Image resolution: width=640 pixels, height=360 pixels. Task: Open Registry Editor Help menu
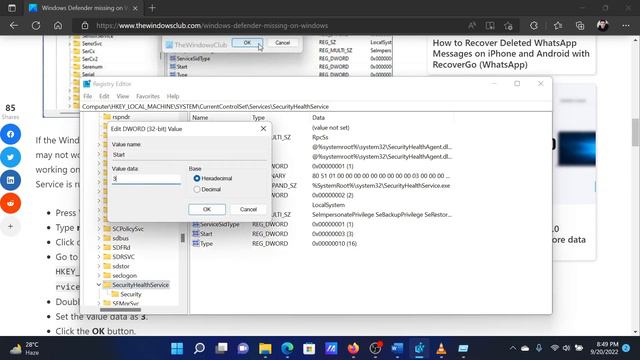pyautogui.click(x=173, y=96)
